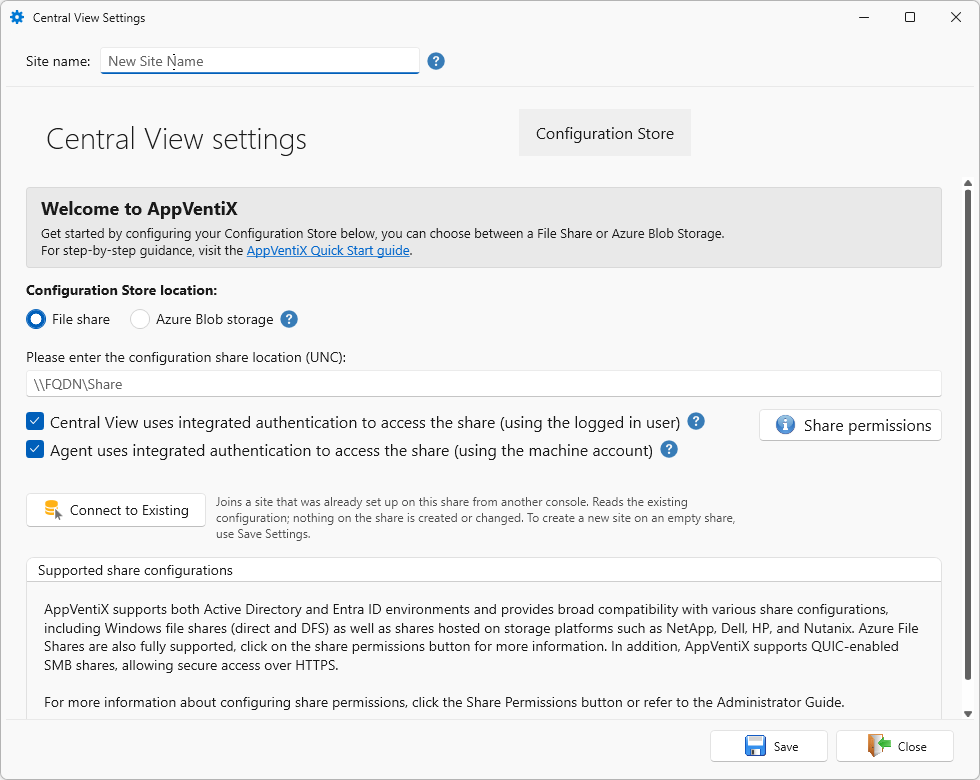Screen dimensions: 980x780
Task: Minimize the Central View Settings window
Action: click(x=864, y=18)
